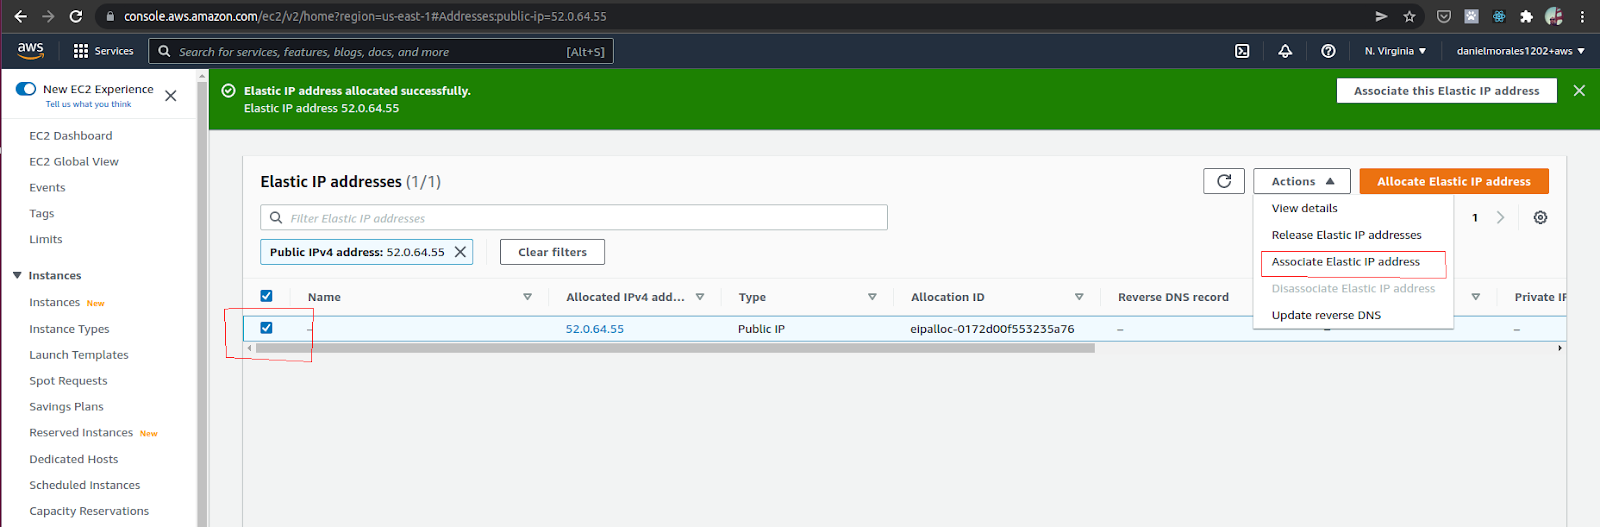Viewport: 1600px width, 527px height.
Task: Click the site lock icon in address bar
Action: [x=110, y=16]
